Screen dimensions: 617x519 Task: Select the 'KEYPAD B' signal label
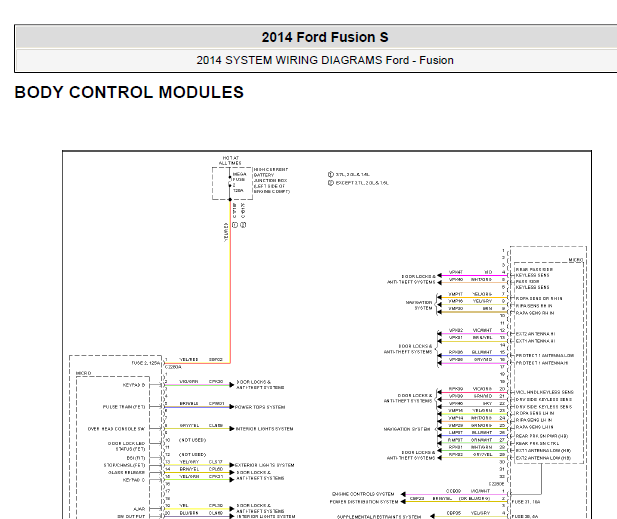click(x=134, y=385)
